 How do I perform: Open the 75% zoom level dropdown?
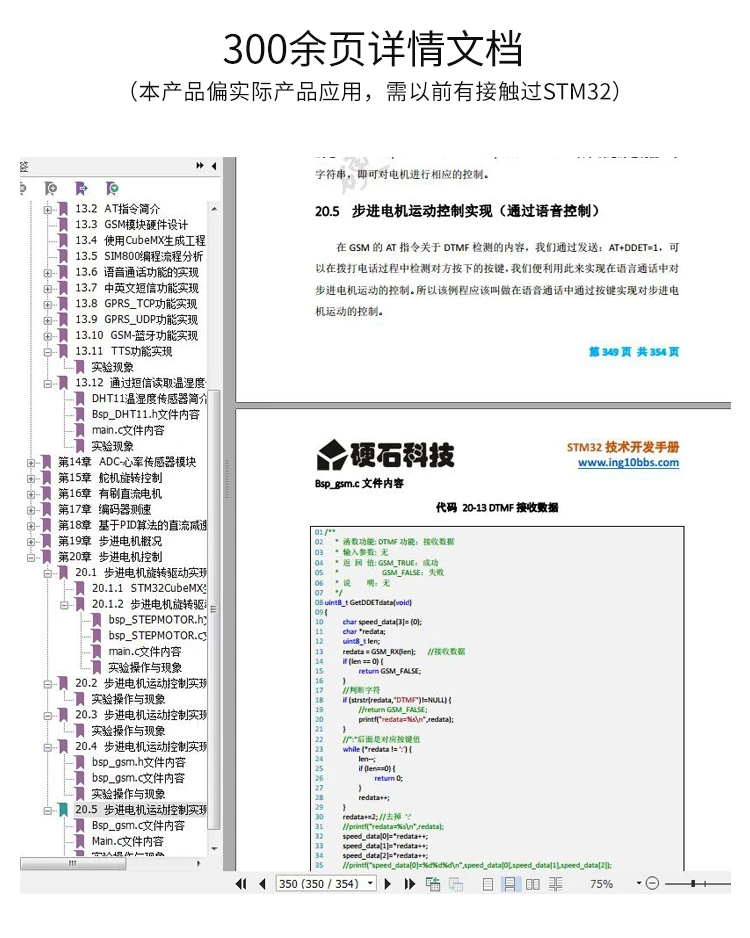click(639, 884)
